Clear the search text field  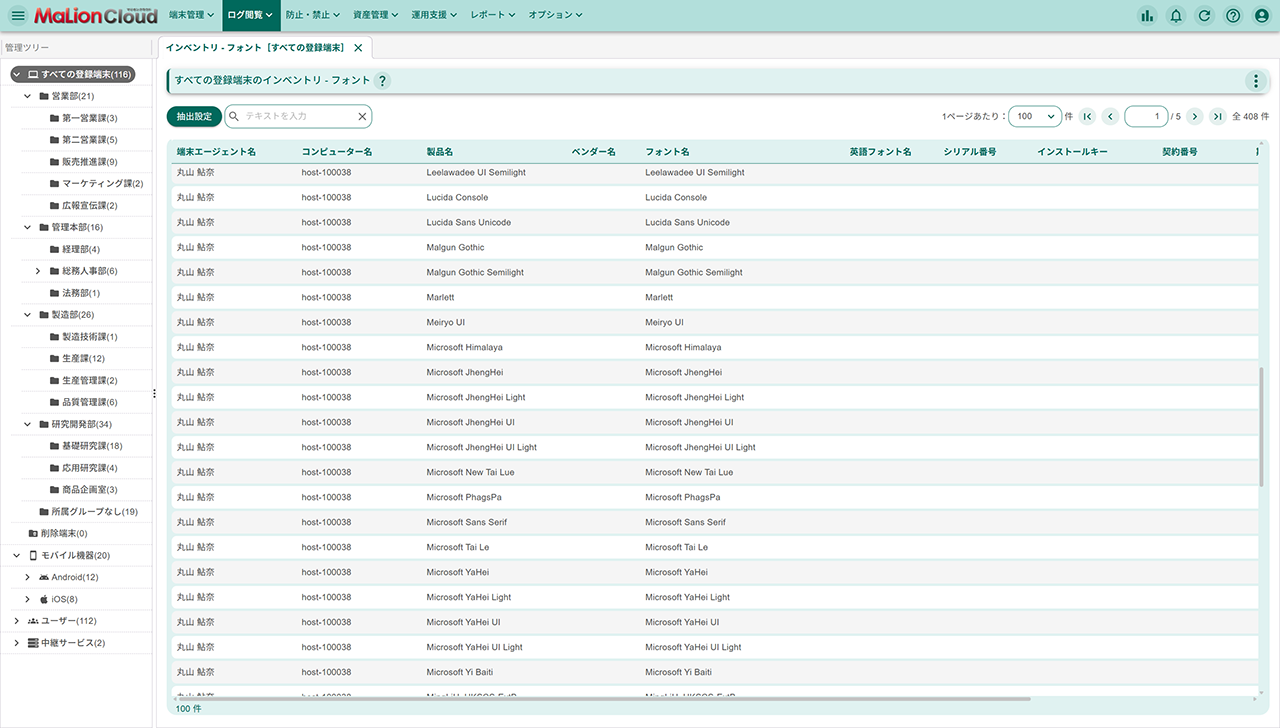(362, 117)
